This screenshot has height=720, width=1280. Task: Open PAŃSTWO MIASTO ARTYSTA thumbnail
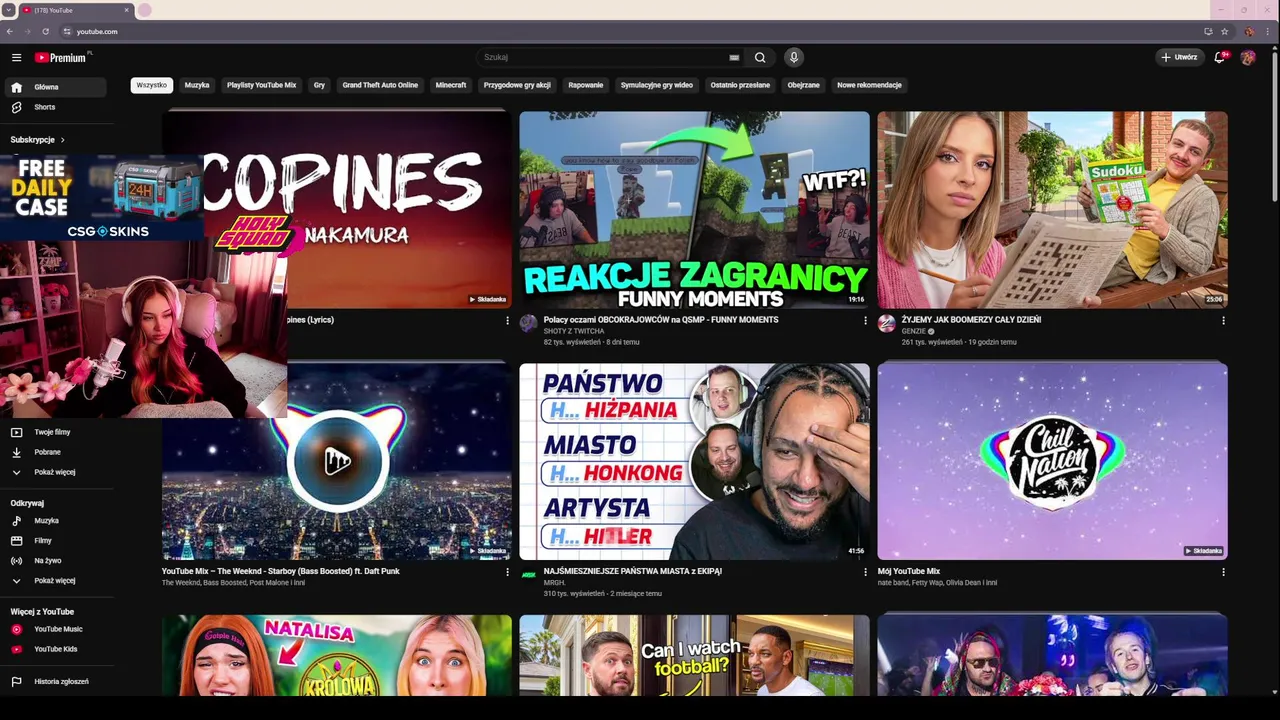click(x=694, y=461)
